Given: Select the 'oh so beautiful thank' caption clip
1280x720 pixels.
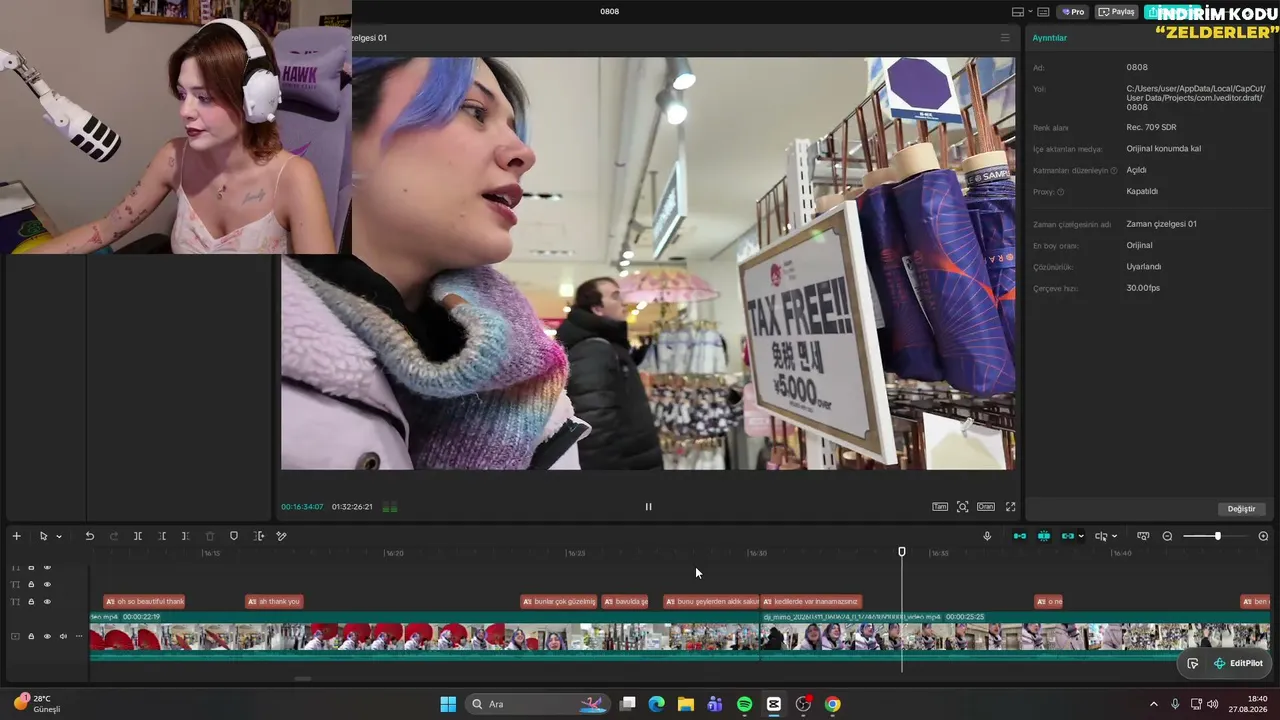Looking at the screenshot, I should [144, 601].
